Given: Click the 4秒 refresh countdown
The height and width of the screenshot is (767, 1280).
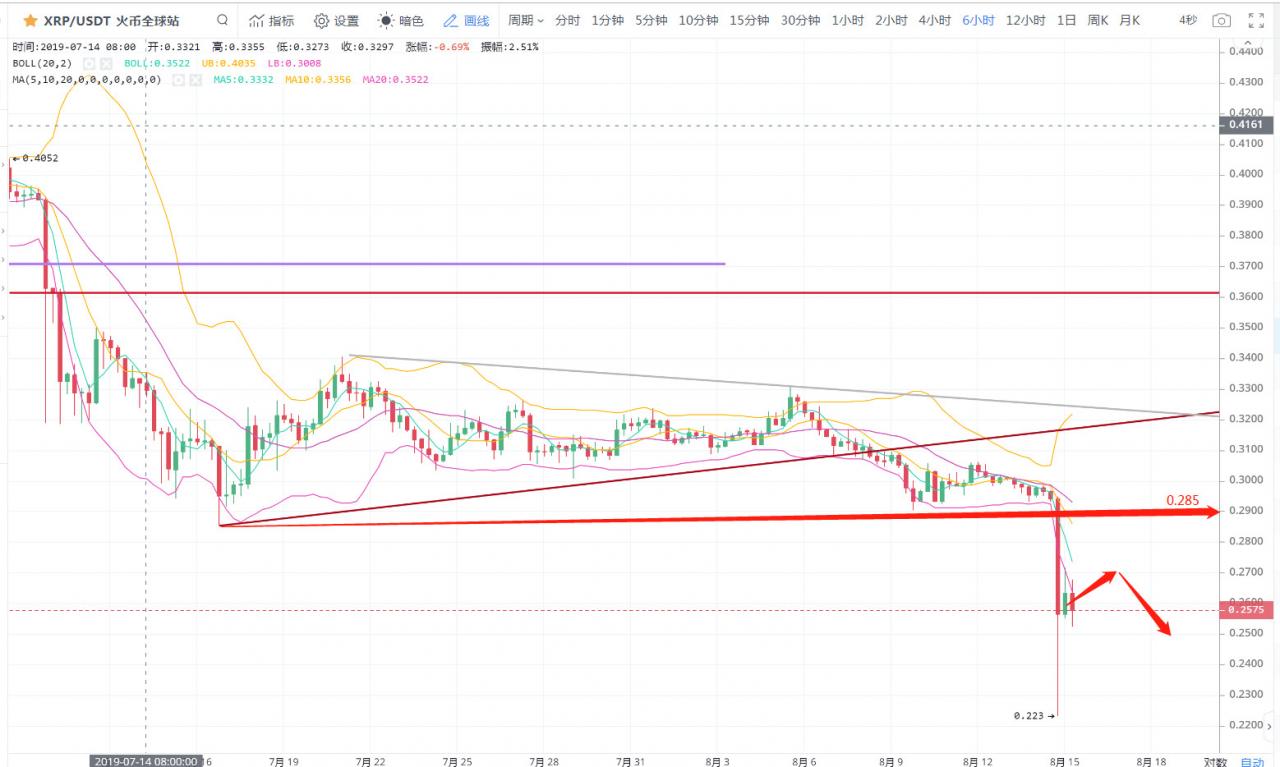Looking at the screenshot, I should click(x=1188, y=20).
